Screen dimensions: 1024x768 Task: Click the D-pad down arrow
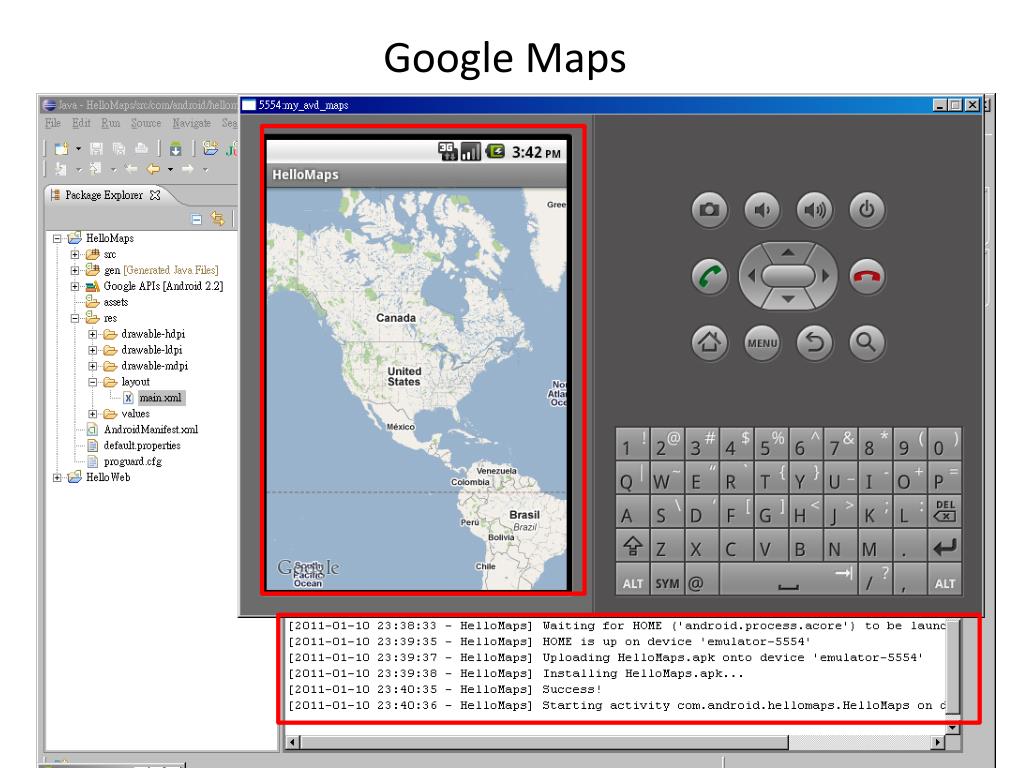click(x=788, y=299)
